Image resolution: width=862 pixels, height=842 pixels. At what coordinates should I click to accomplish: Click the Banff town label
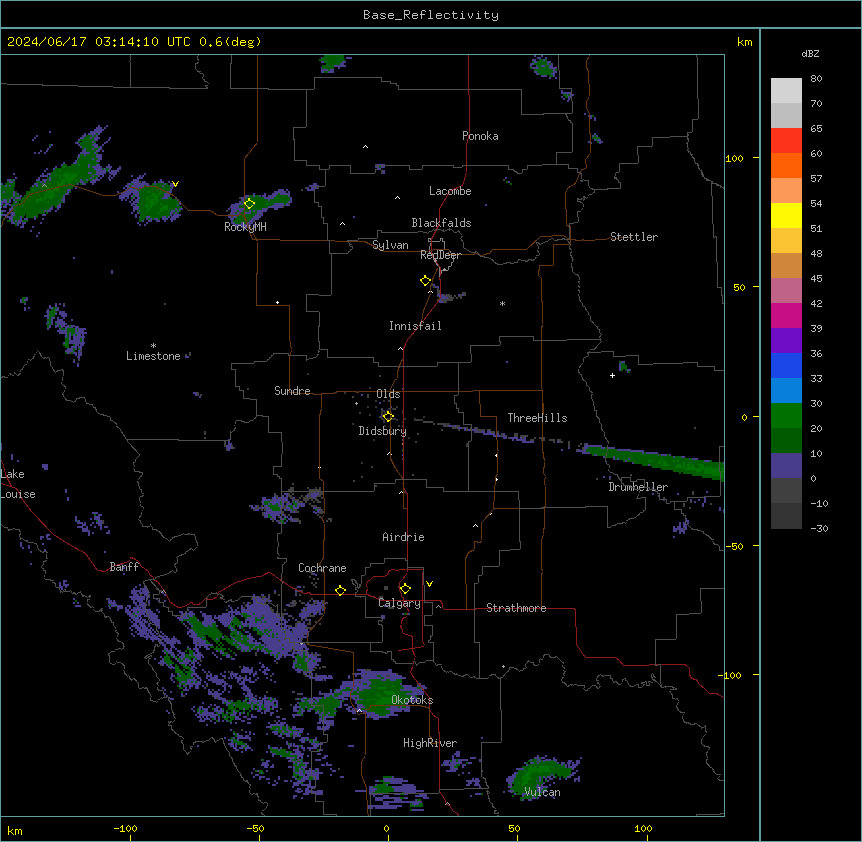(x=124, y=567)
